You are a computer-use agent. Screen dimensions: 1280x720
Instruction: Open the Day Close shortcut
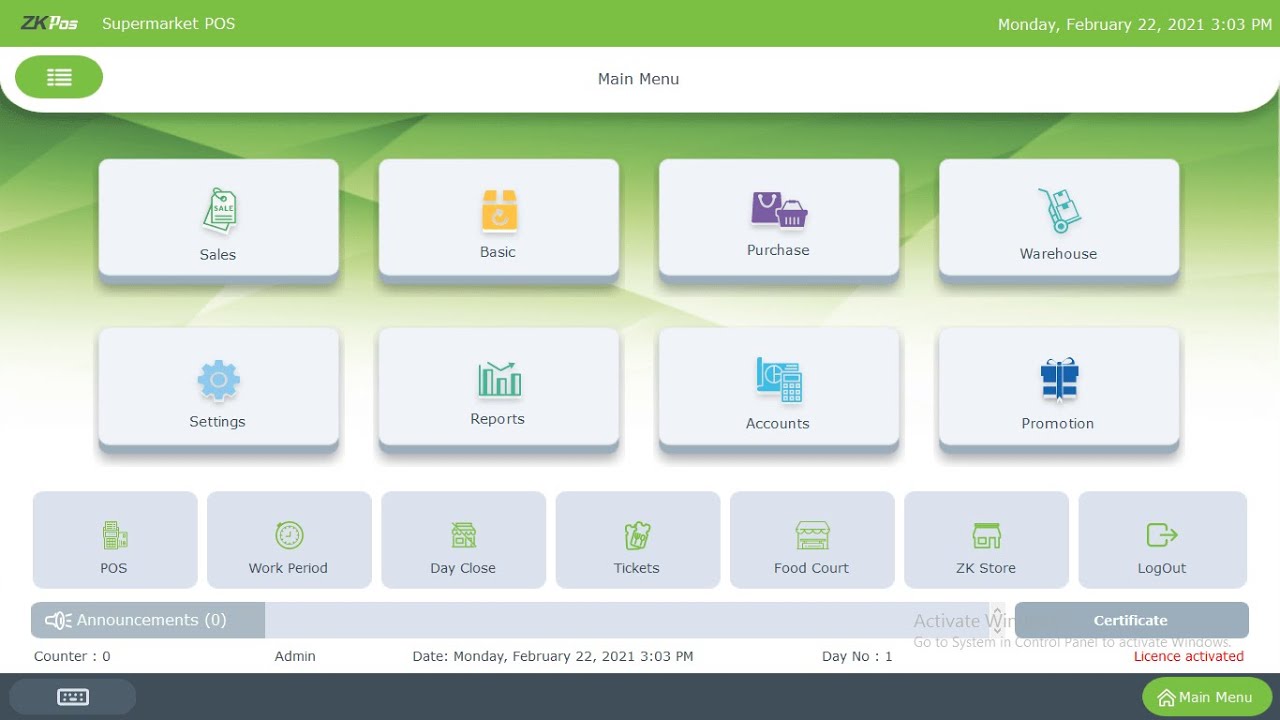463,540
